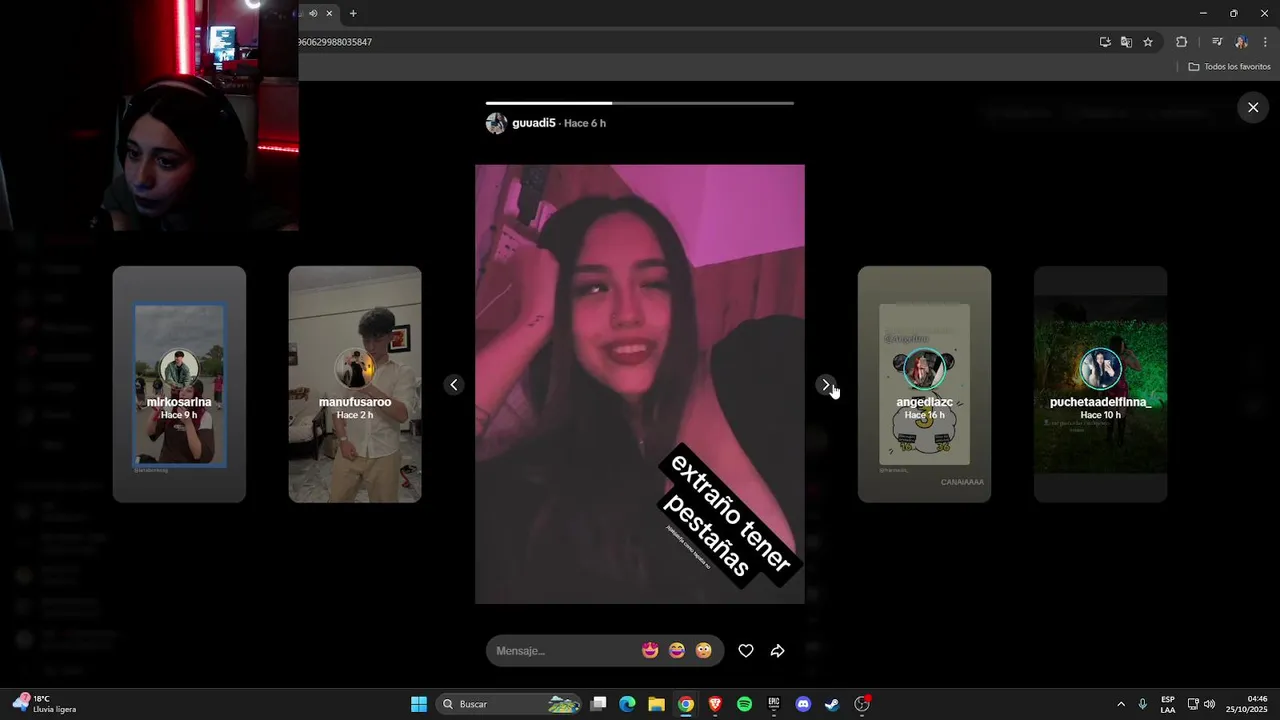React with laughing emoji

tap(677, 651)
